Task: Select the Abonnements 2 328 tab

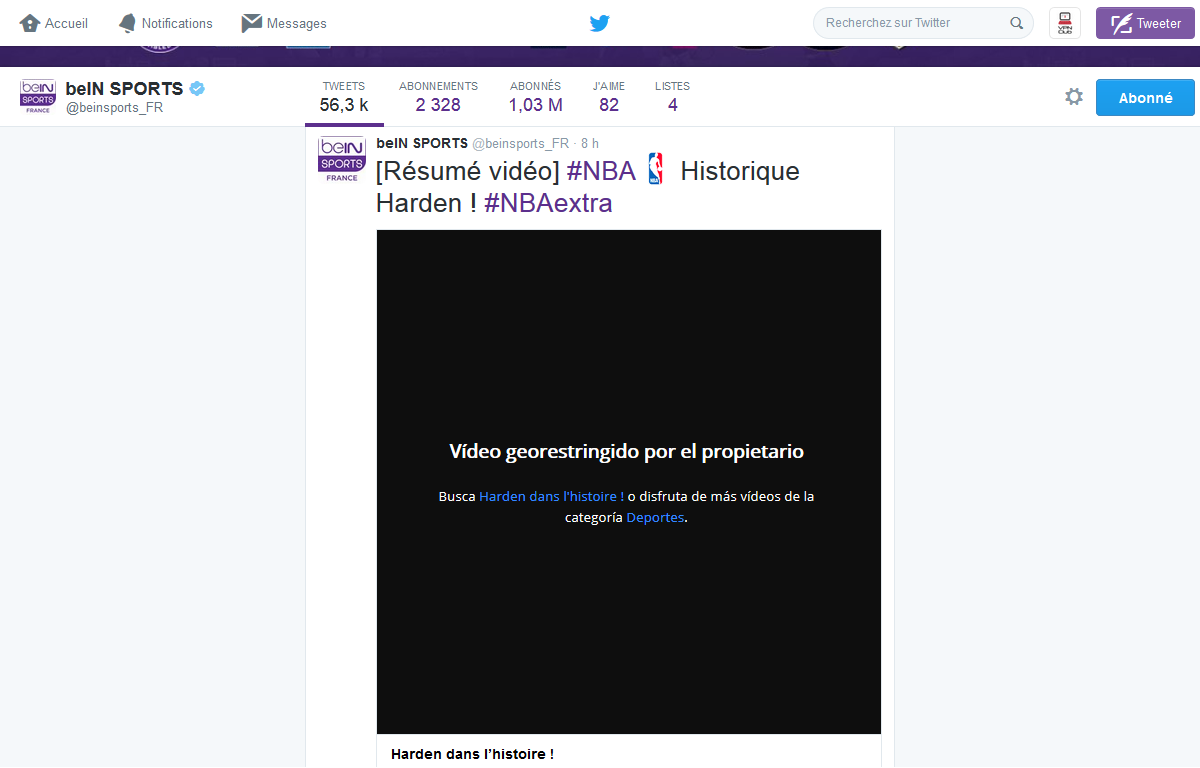Action: coord(438,97)
